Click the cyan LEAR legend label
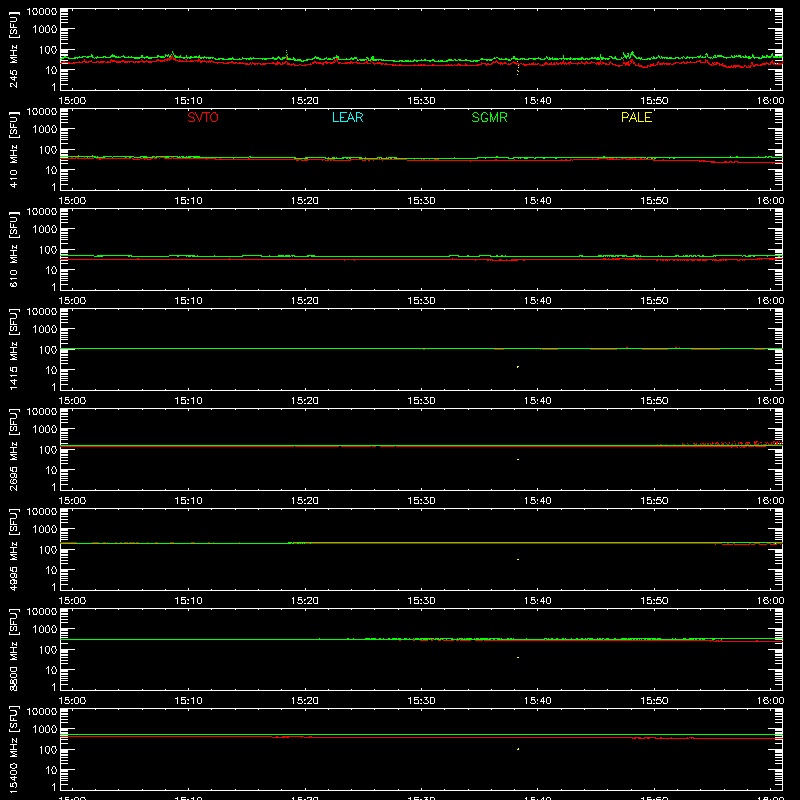The width and height of the screenshot is (800, 800). 347,117
